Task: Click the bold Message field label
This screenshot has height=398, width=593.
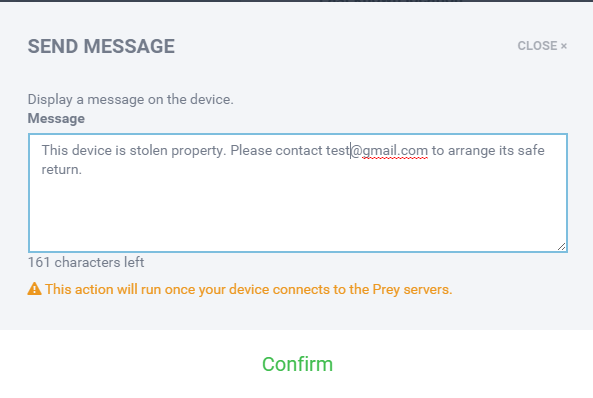Action: point(56,119)
